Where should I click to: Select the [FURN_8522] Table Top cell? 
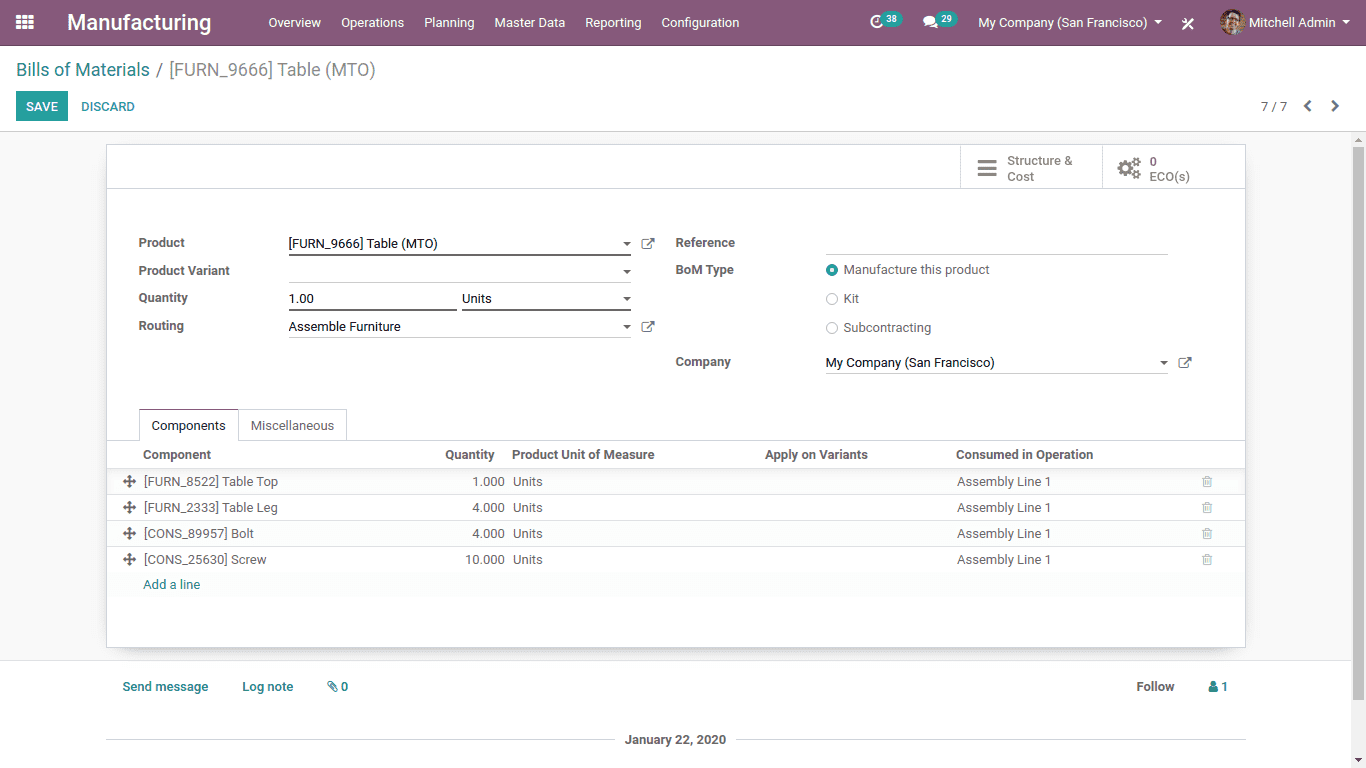tap(211, 481)
